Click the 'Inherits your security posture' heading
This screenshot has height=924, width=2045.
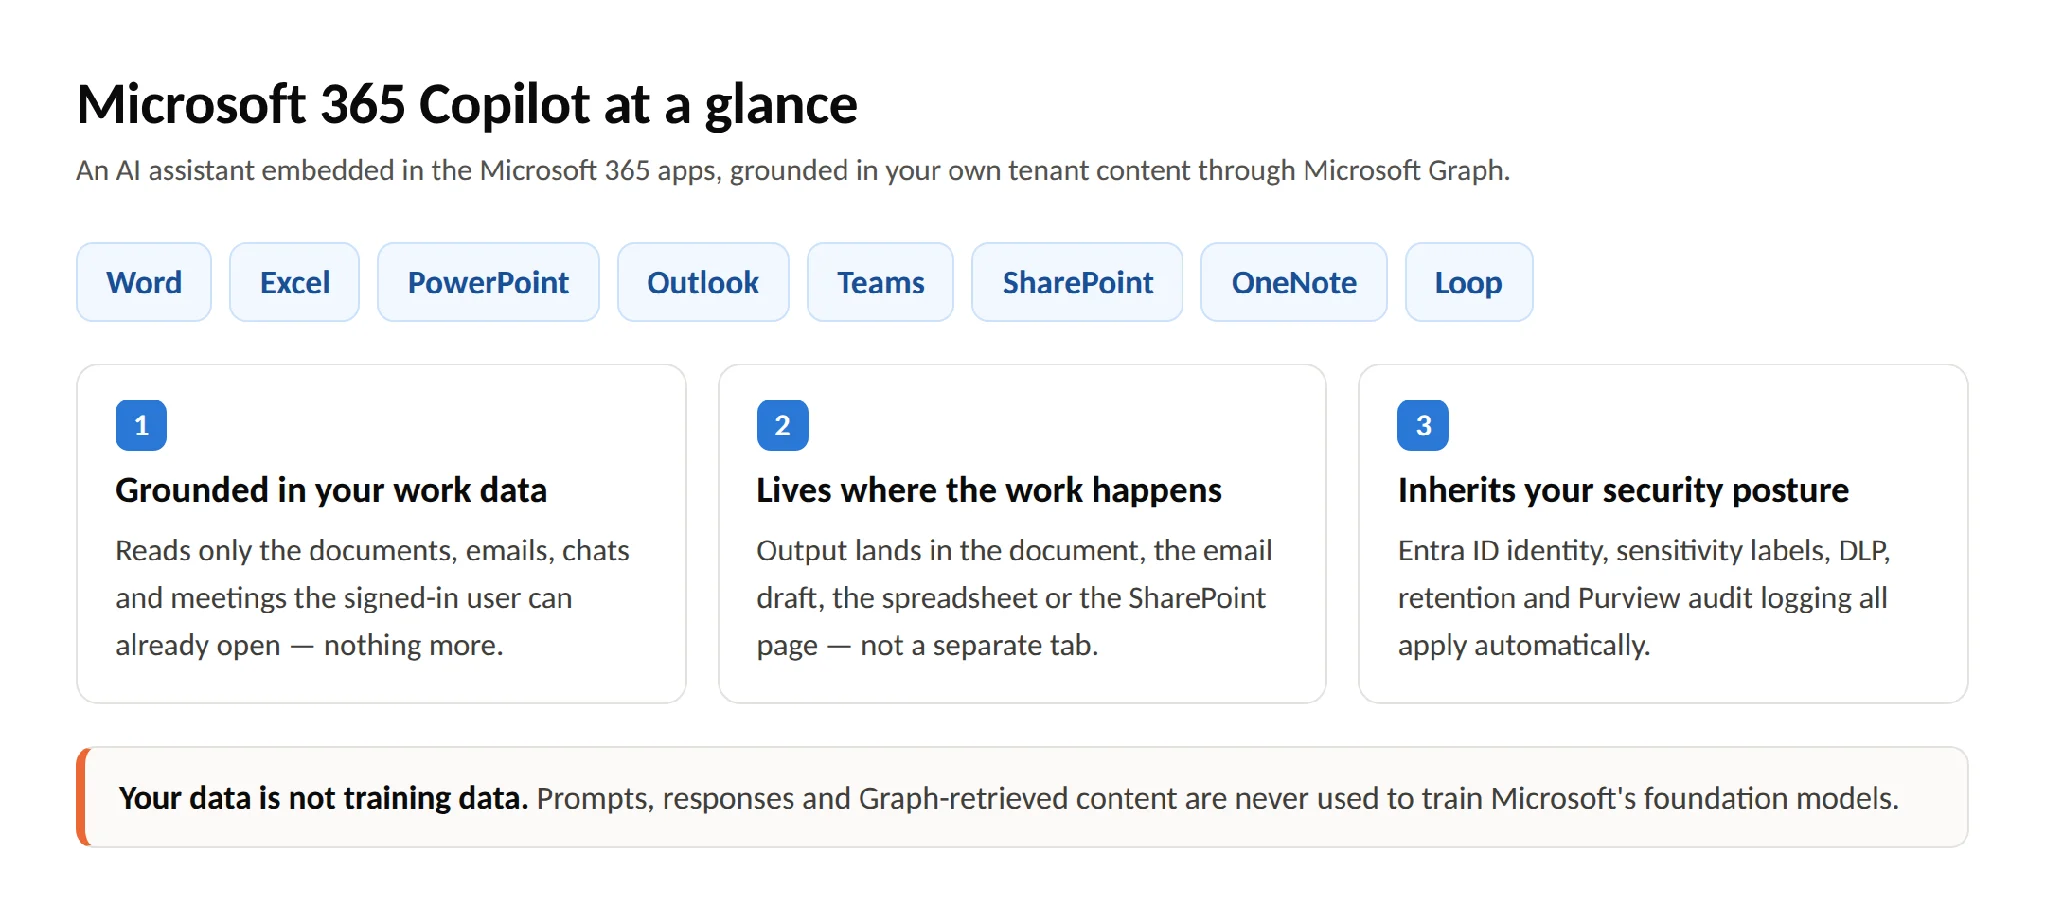click(x=1623, y=490)
